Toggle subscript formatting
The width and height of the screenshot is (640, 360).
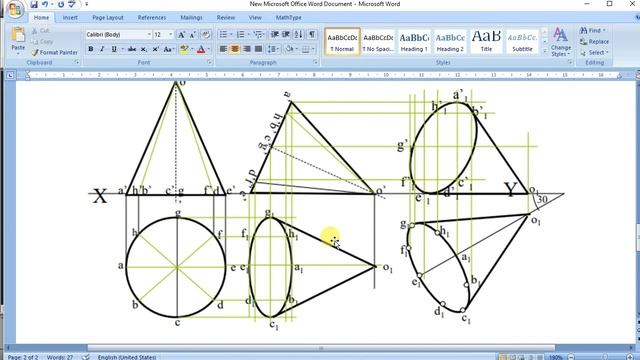click(144, 49)
